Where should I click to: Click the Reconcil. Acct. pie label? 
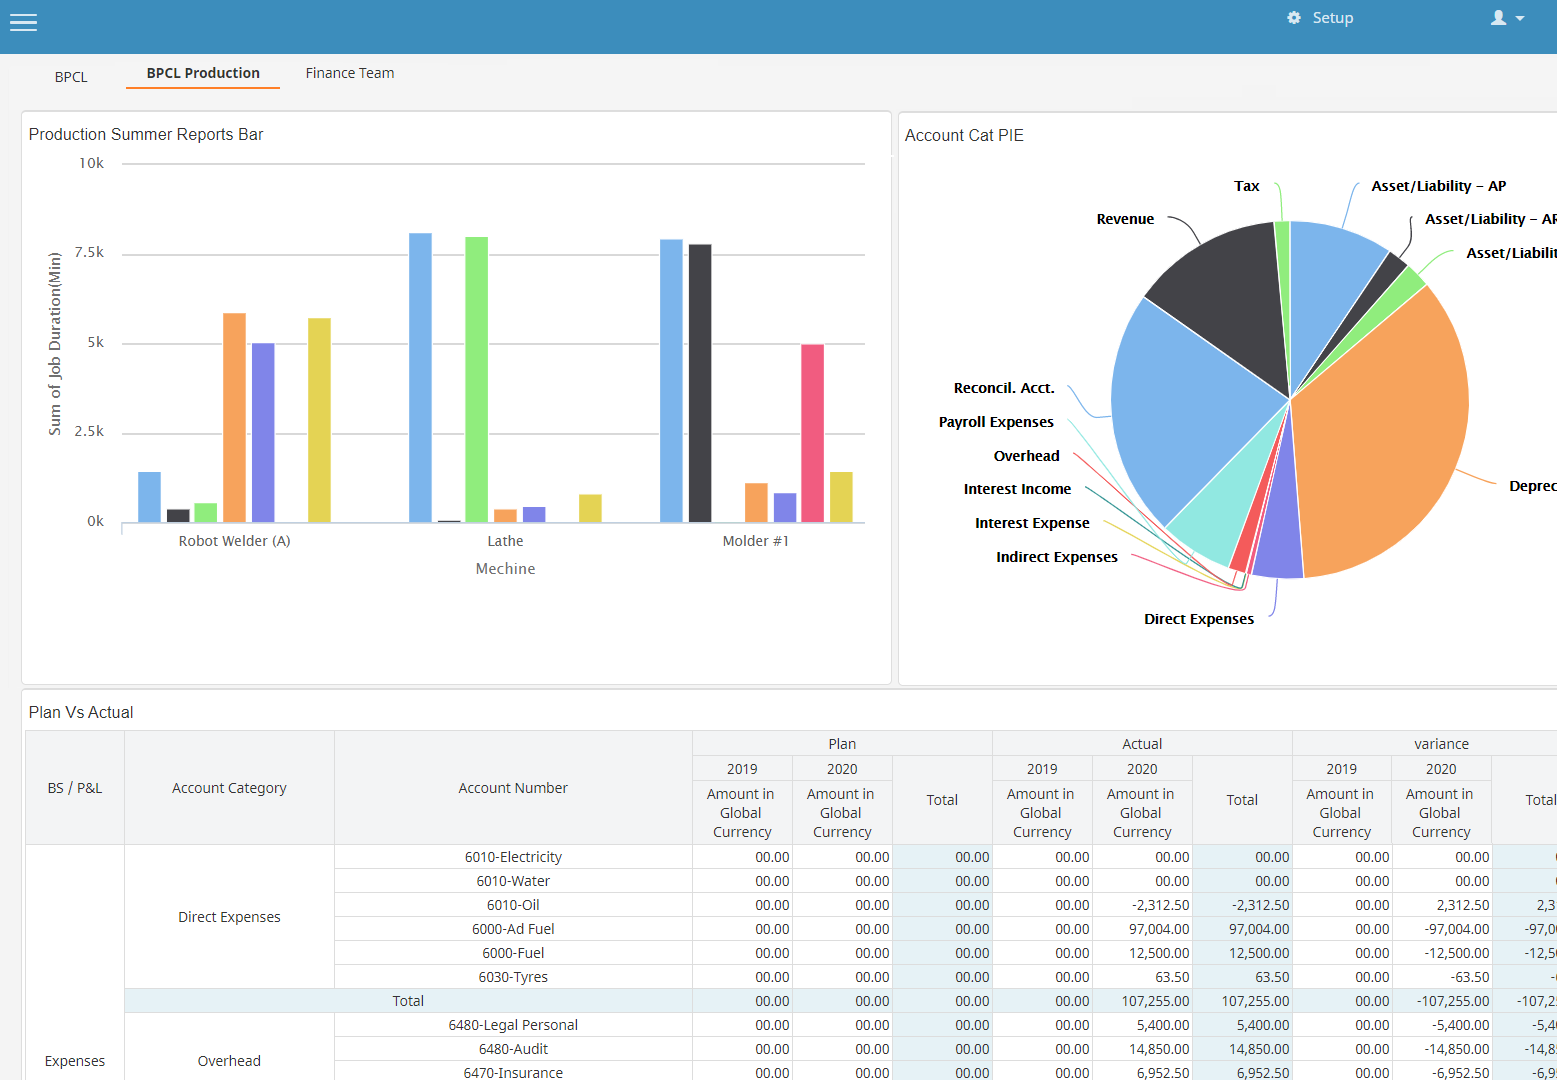click(1004, 388)
